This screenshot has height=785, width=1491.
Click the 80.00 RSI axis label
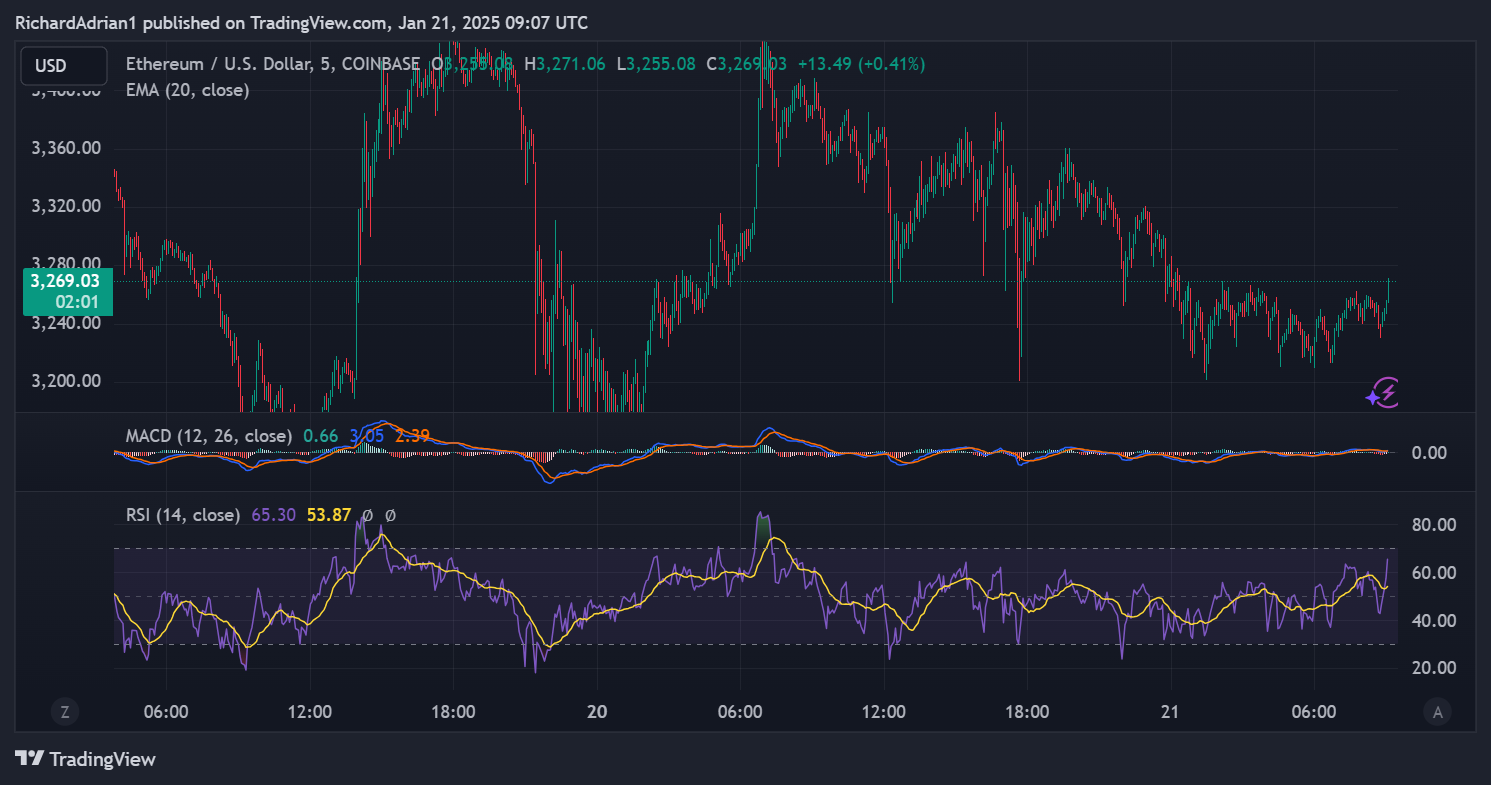pyautogui.click(x=1434, y=524)
